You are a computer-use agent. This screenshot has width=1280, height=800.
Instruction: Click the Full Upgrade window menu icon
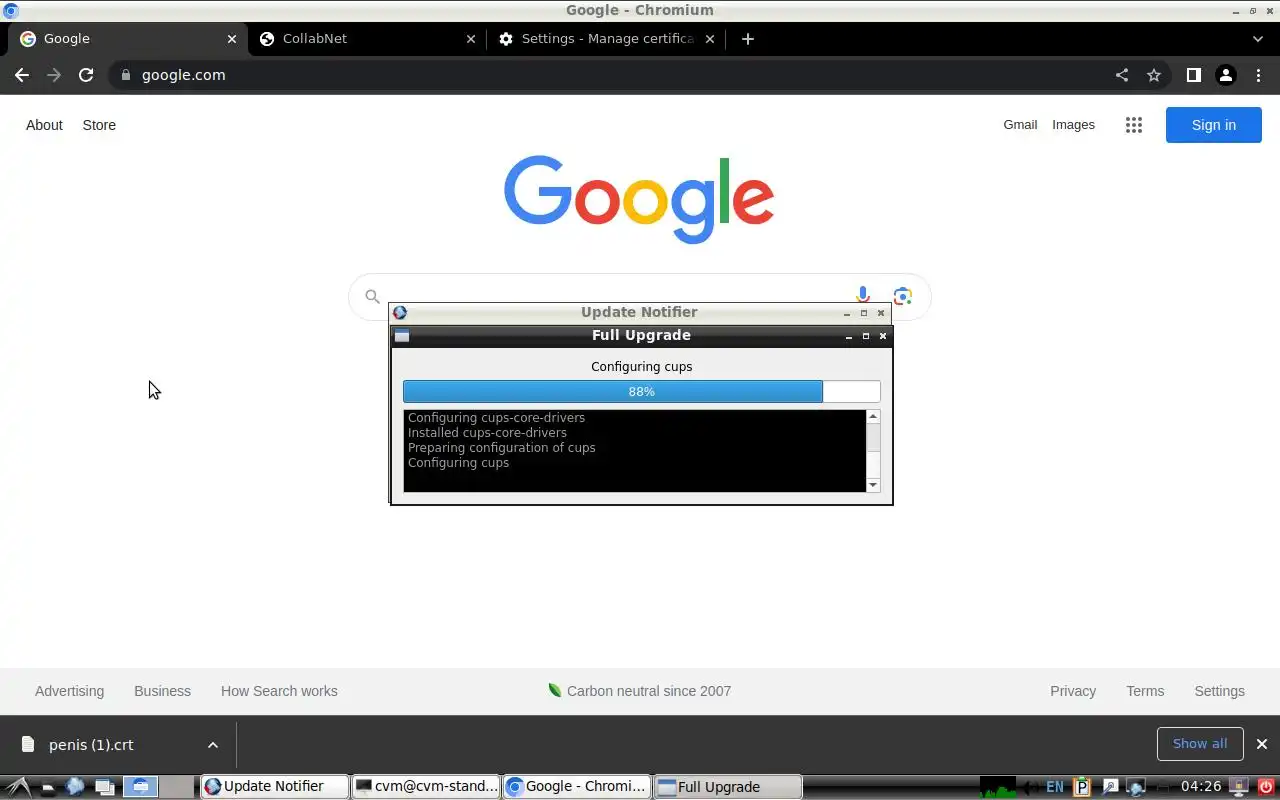(402, 336)
